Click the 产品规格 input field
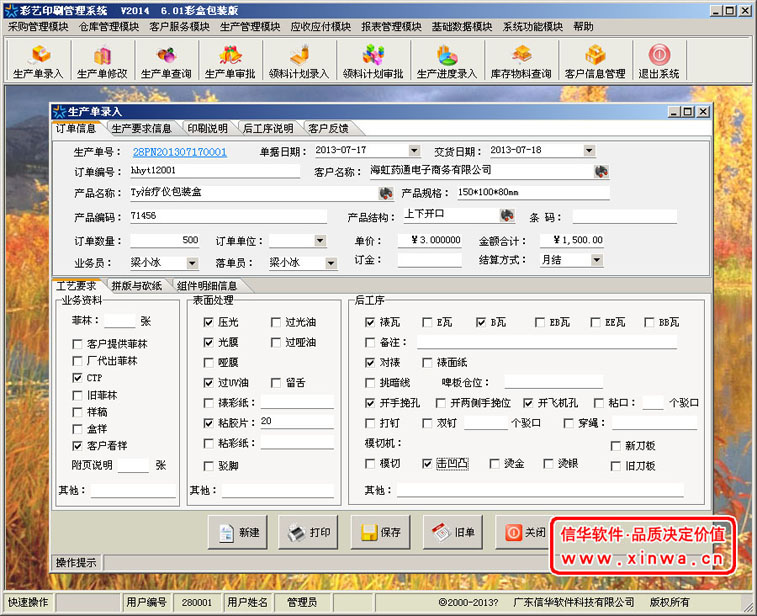 [533, 193]
